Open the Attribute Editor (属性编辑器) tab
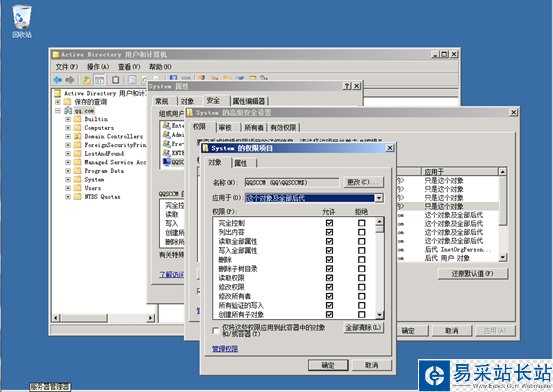This screenshot has height=392, width=553. 249,101
